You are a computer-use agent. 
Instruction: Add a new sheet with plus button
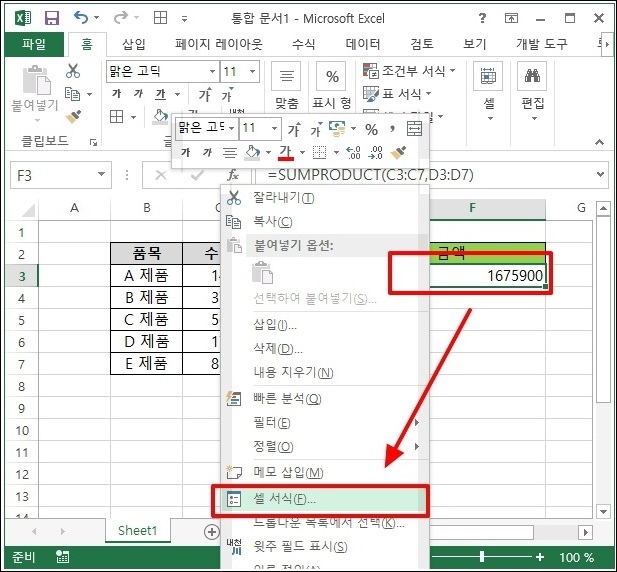(x=212, y=532)
